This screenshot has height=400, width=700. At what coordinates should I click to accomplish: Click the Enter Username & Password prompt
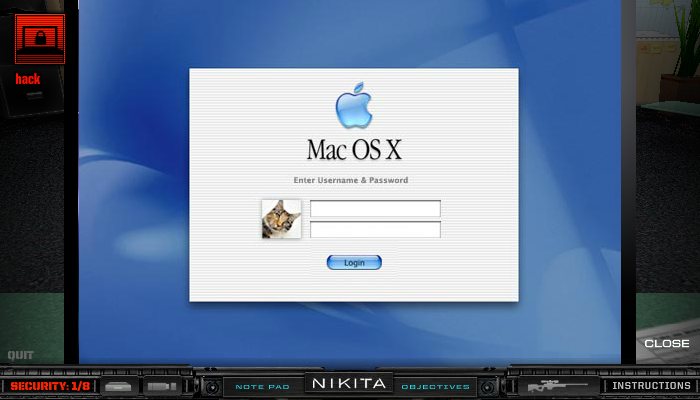click(351, 180)
